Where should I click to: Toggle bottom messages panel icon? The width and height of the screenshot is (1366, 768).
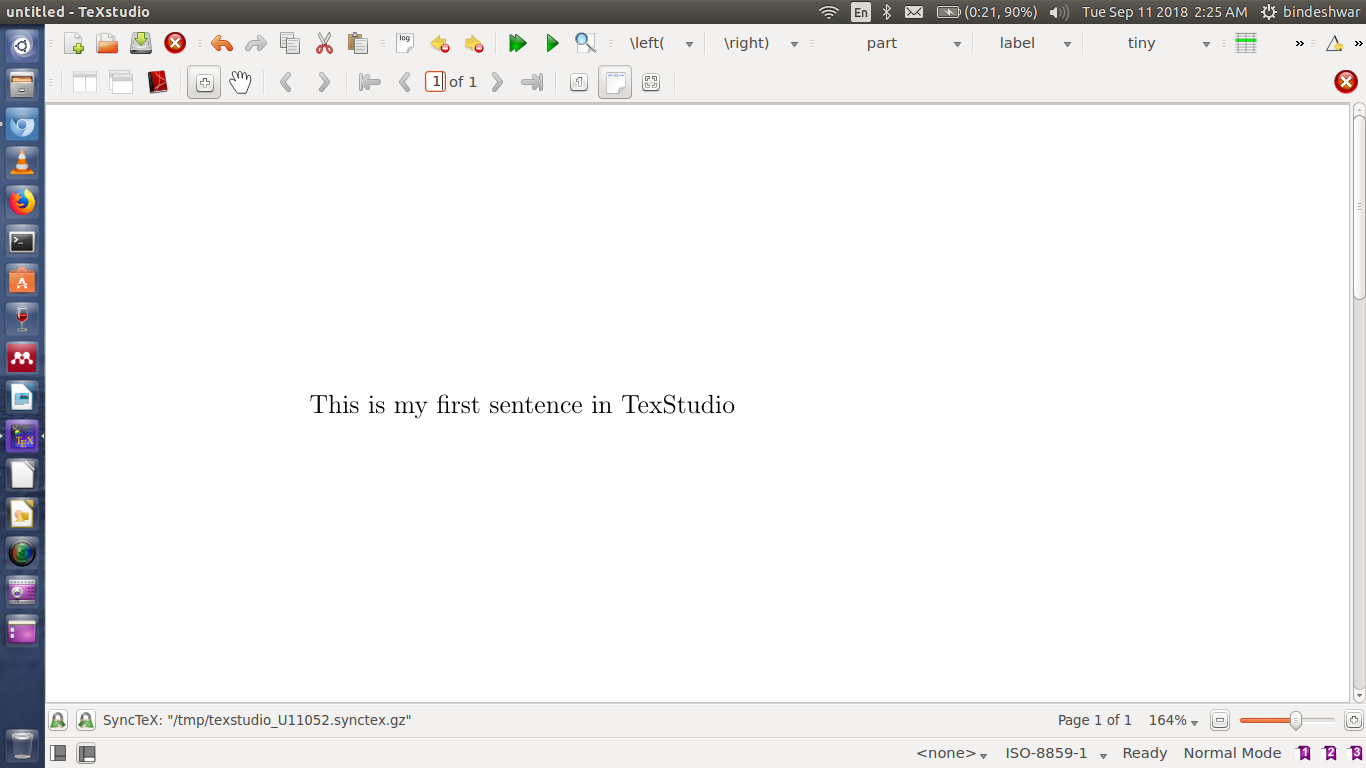(x=87, y=753)
